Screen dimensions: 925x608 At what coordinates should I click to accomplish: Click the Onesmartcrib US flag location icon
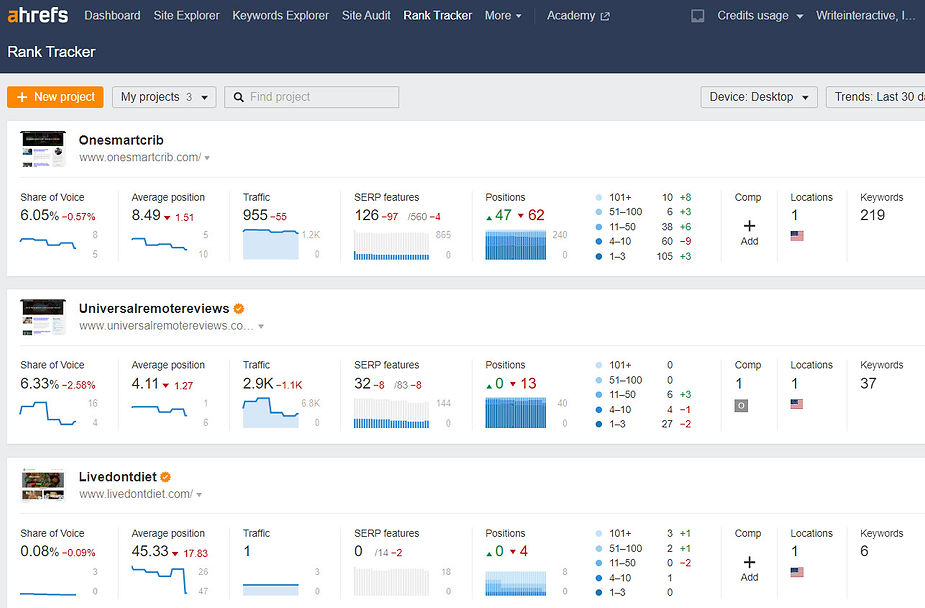click(x=797, y=236)
